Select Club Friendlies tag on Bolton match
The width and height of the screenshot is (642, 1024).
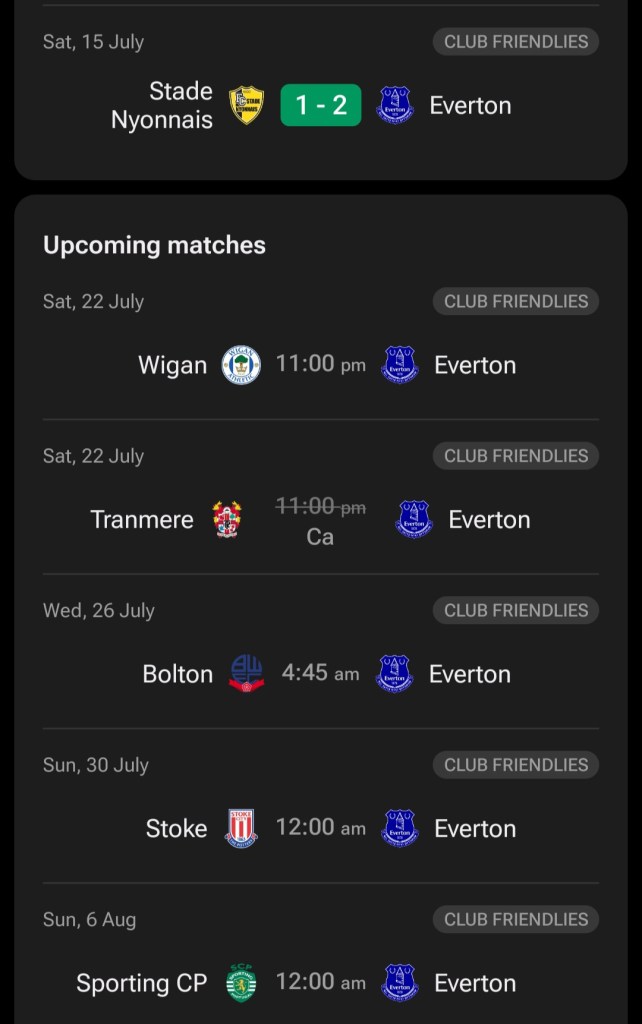coord(516,610)
